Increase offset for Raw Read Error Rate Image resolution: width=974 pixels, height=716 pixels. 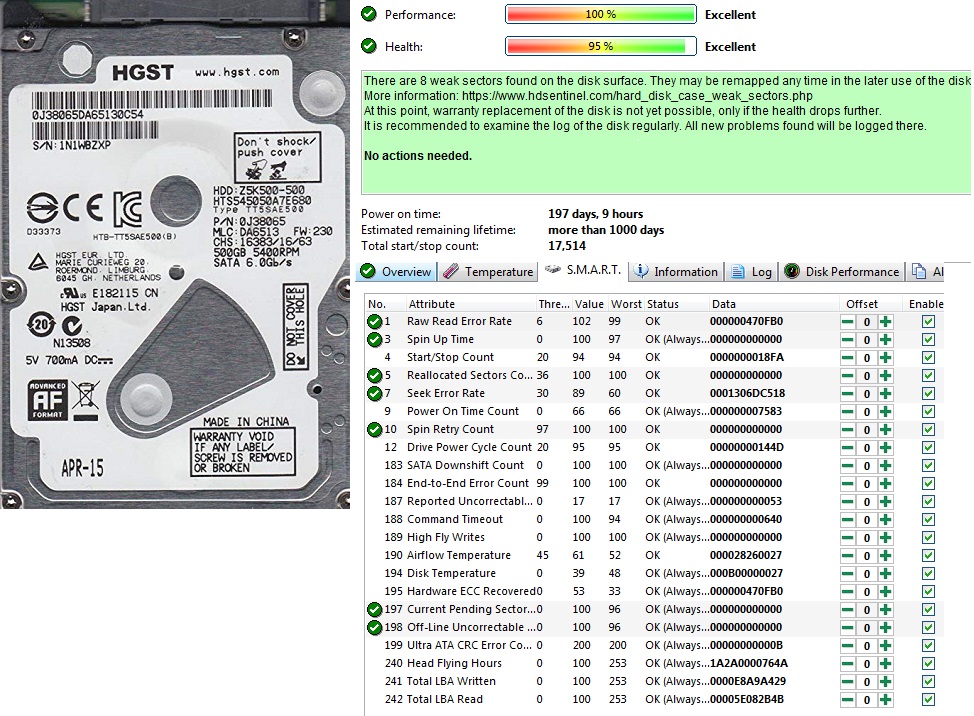click(x=885, y=322)
